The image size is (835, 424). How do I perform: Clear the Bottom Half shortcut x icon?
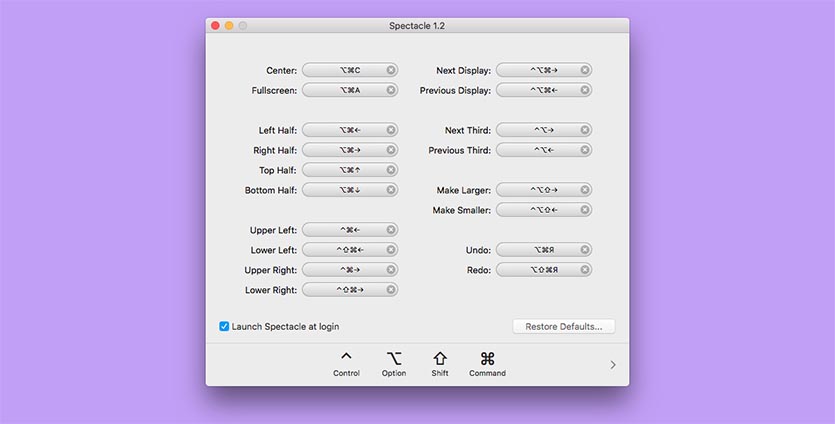click(391, 190)
